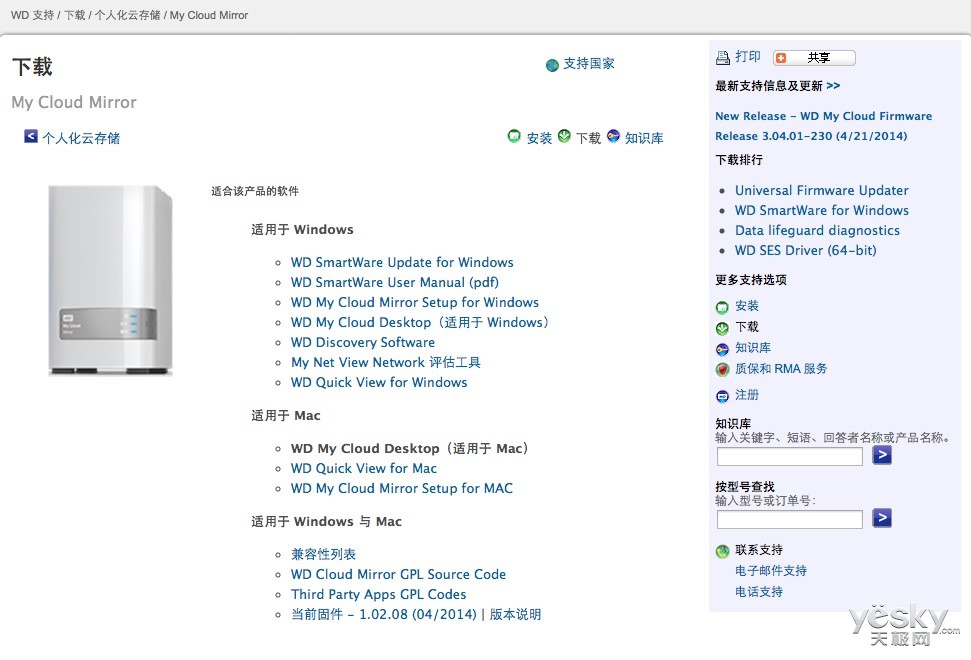Screen dimensions: 971x660
Task: Open WD SmartWare User Manual (pdf)
Action: point(394,282)
